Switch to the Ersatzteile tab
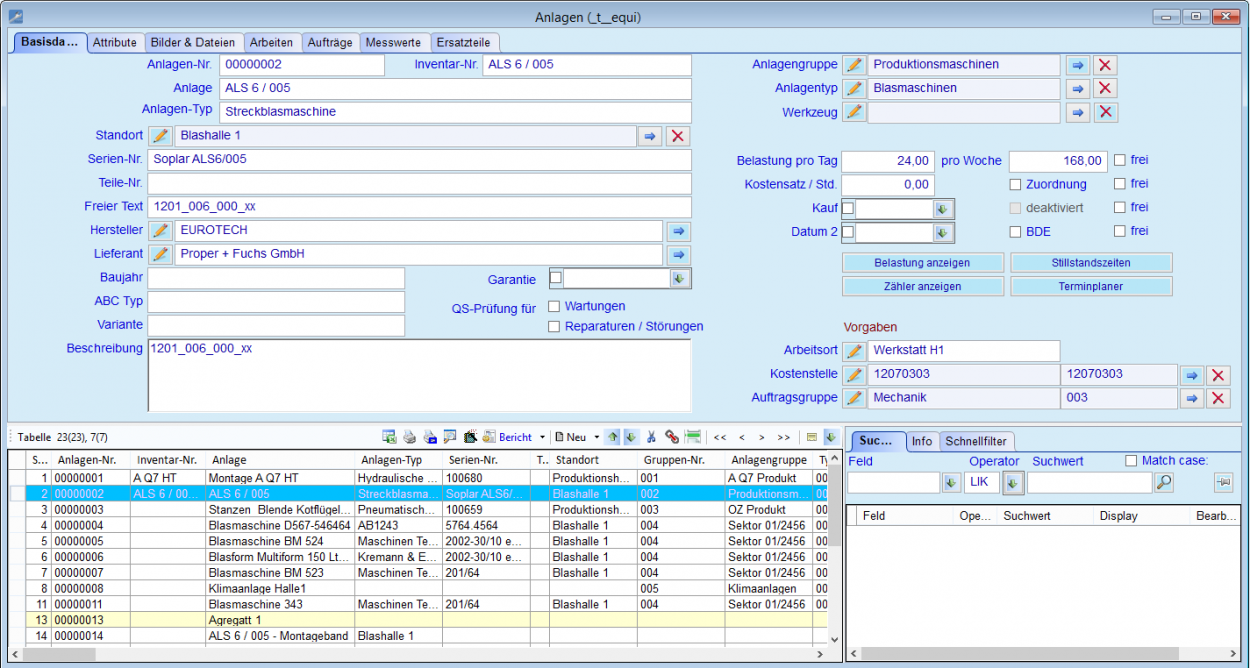 [x=465, y=42]
